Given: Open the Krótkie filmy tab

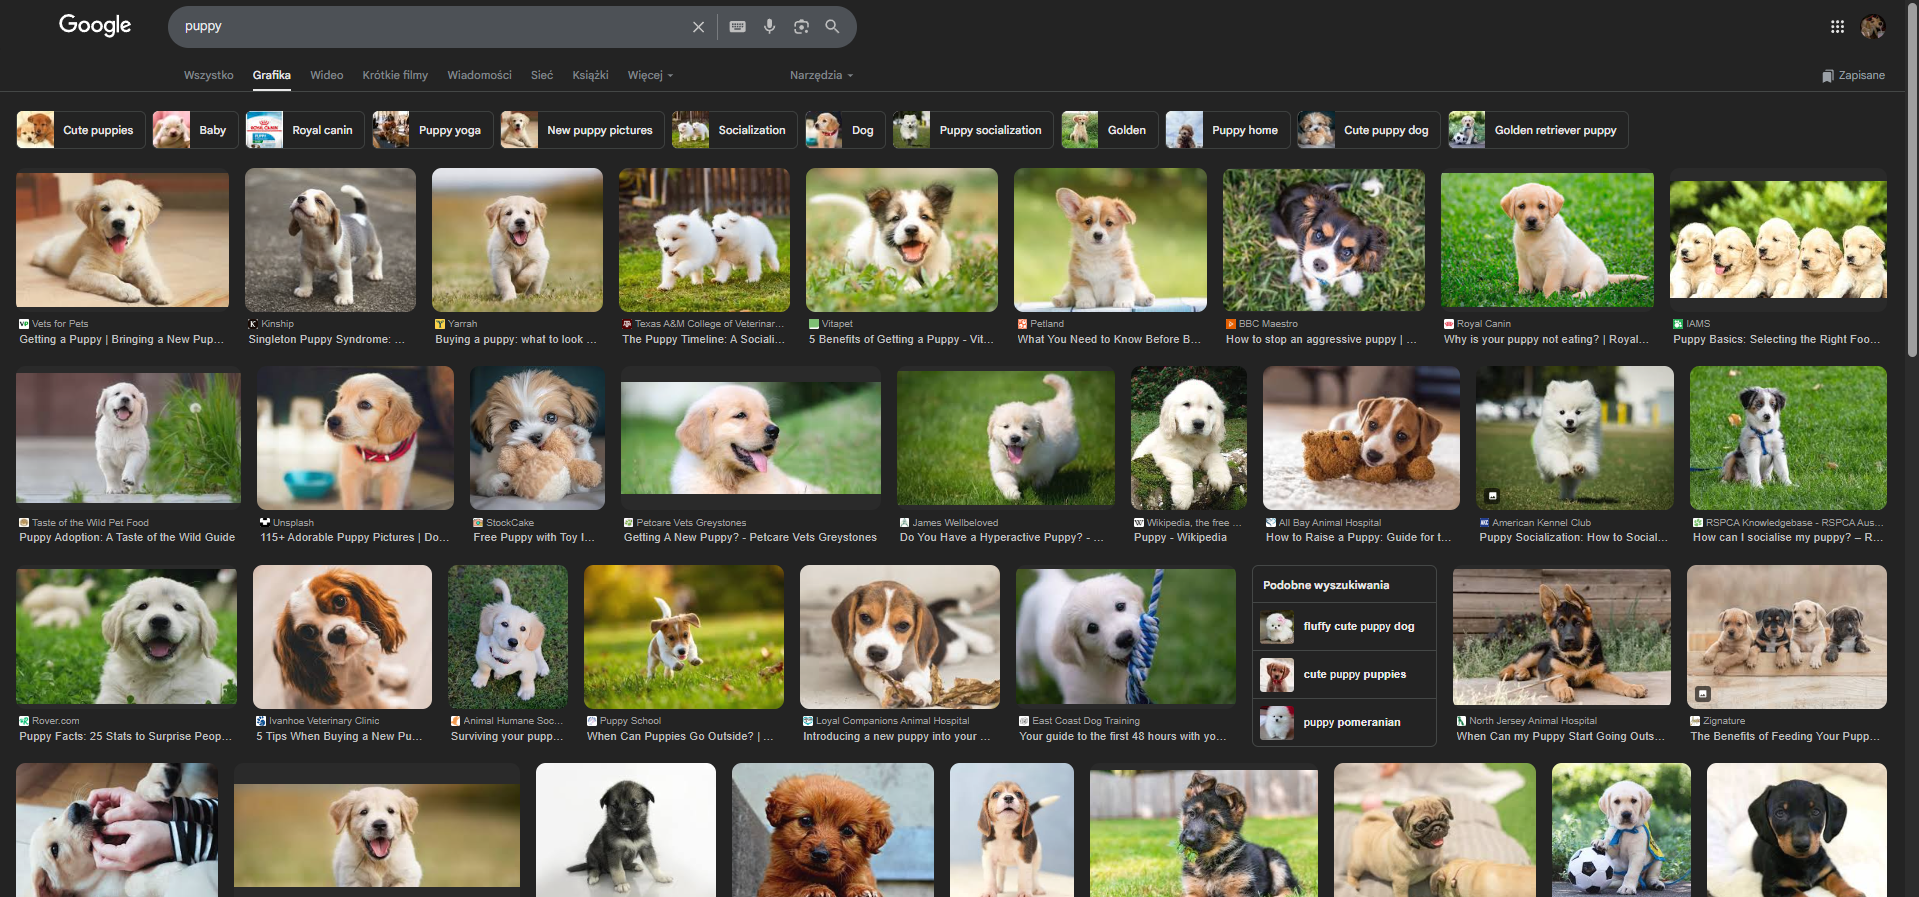Looking at the screenshot, I should [395, 75].
